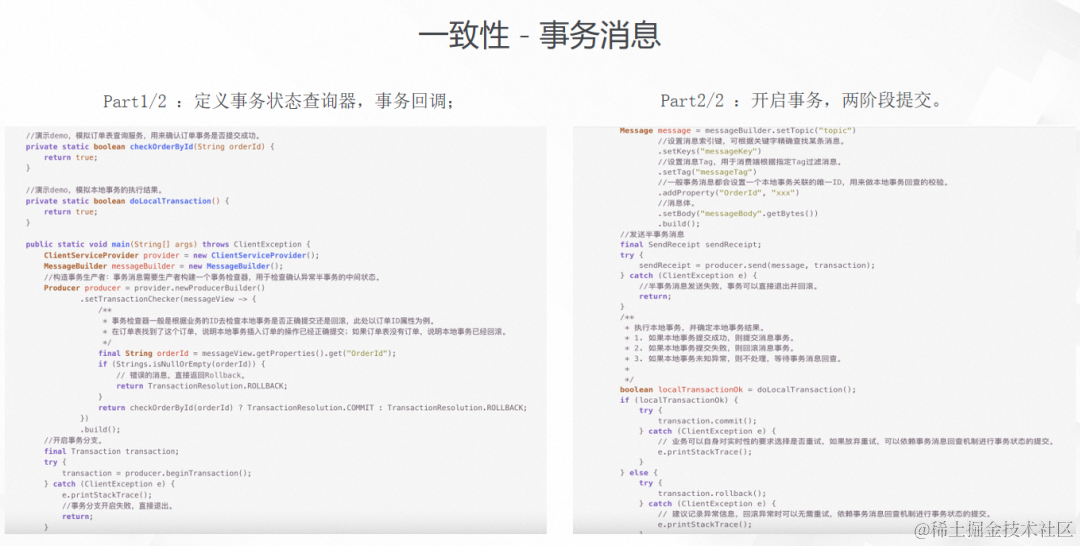Open the left code screenshot under Part1/2
Viewport: 1080px width, 546px height.
tap(276, 329)
